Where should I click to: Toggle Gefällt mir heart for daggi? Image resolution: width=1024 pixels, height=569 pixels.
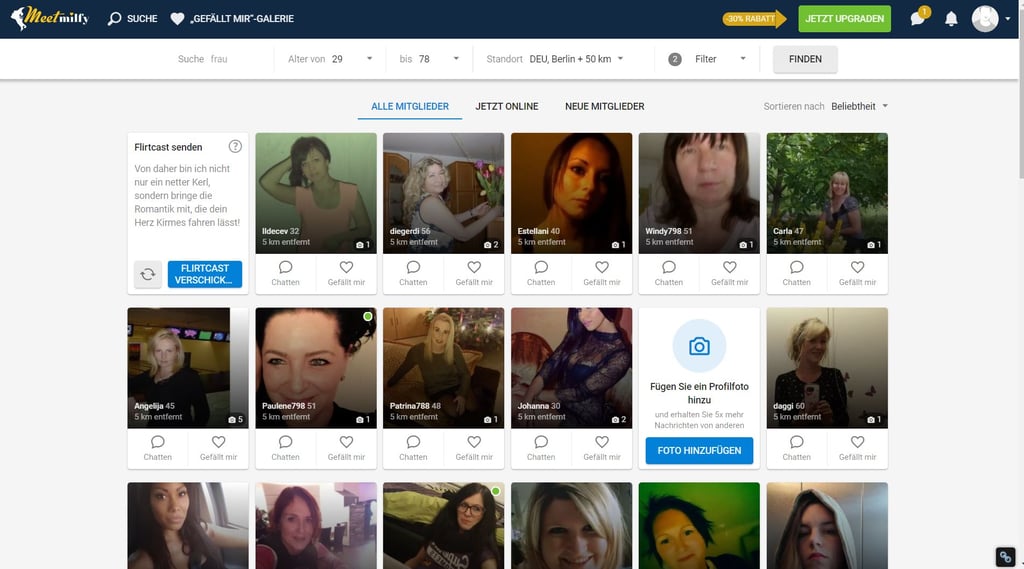857,442
